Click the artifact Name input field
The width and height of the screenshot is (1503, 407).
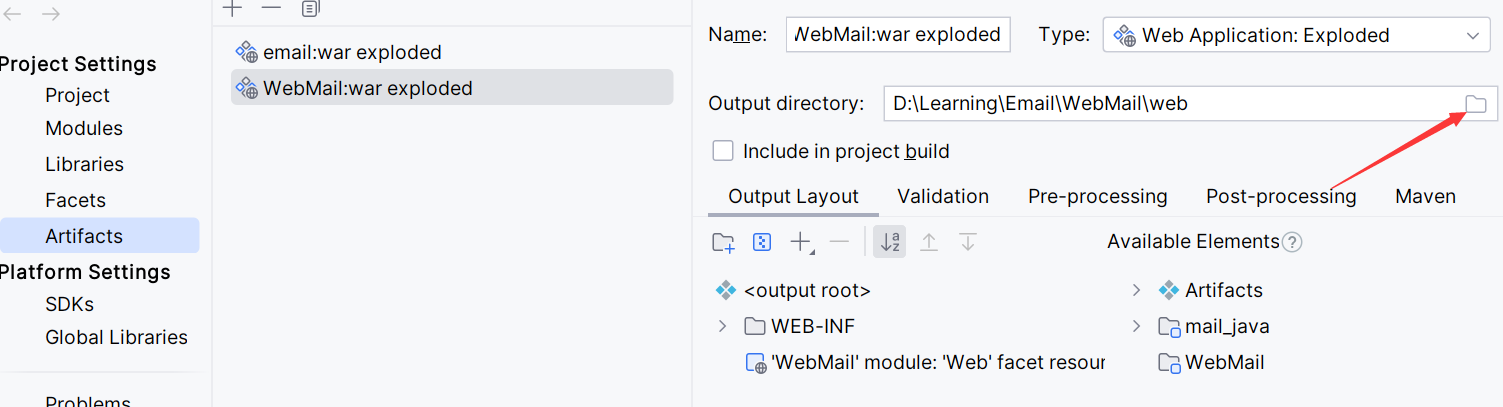coord(898,35)
